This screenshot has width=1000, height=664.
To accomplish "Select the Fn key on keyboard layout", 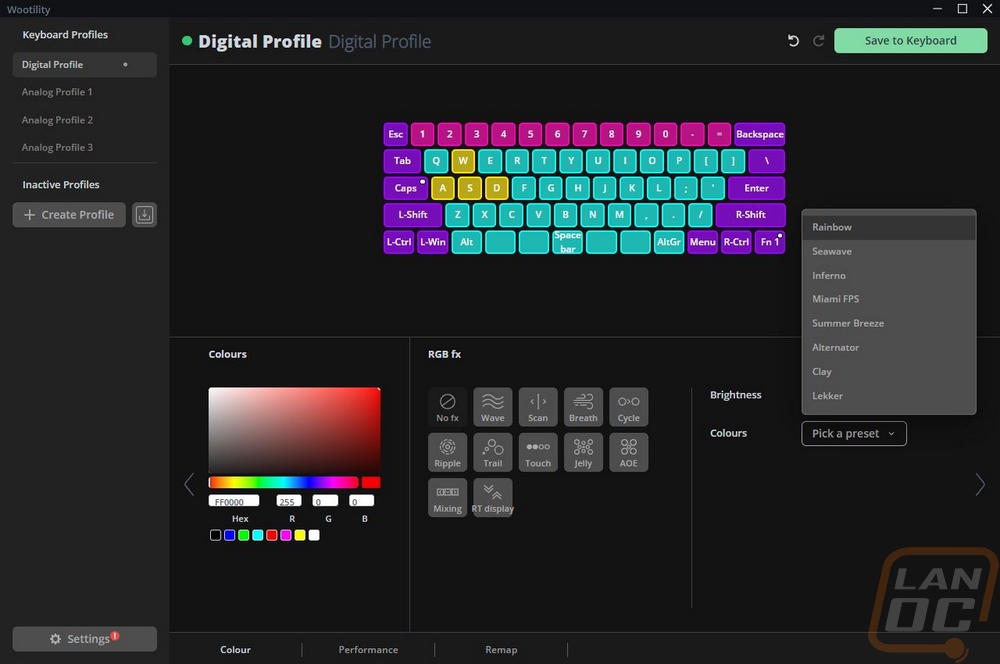I will (x=770, y=242).
